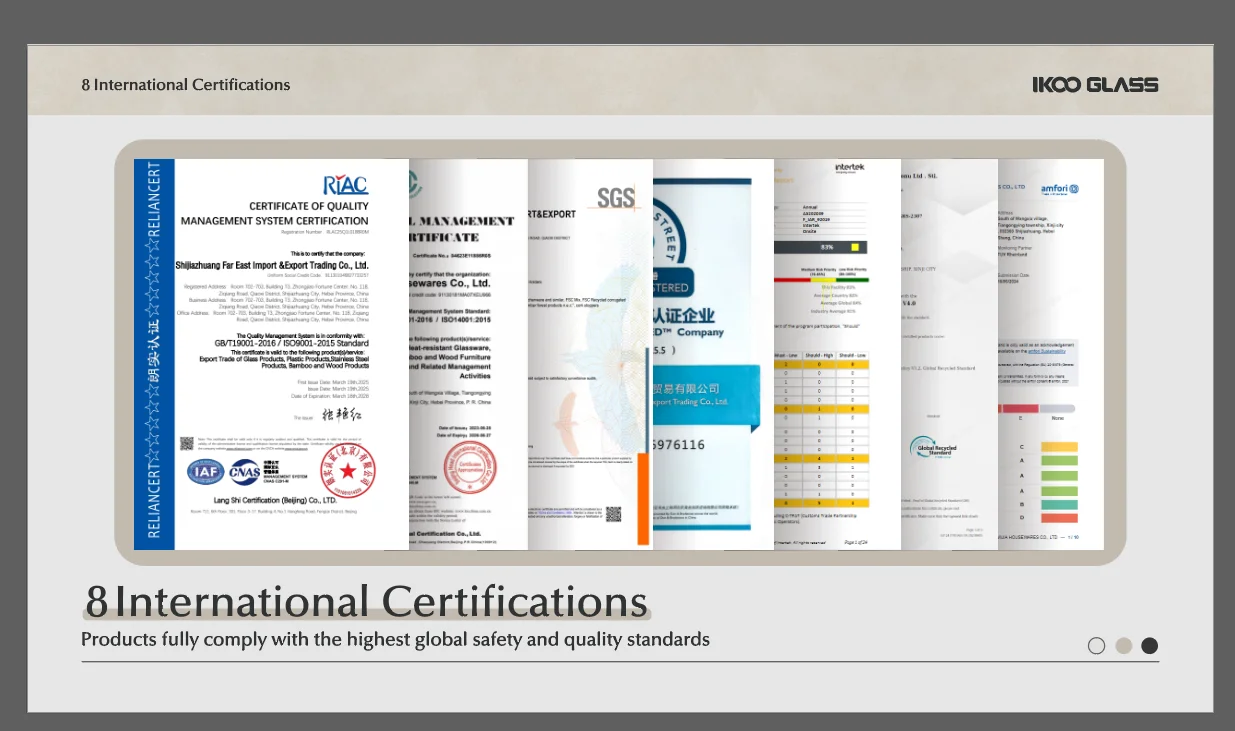Screen dimensions: 1235x731
Task: Select the dark filled carousel dot
Action: coord(1150,646)
